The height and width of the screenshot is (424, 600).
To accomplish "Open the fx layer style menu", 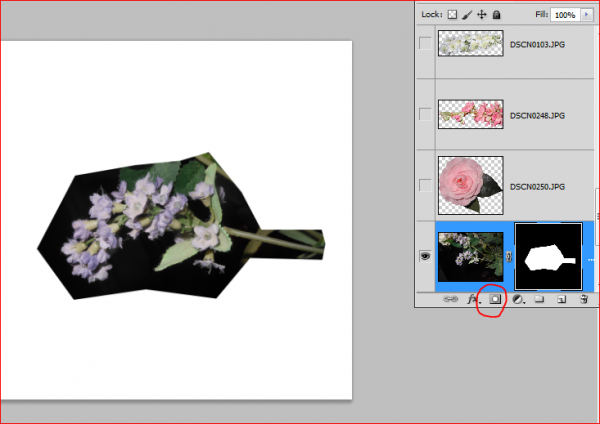I will (474, 299).
